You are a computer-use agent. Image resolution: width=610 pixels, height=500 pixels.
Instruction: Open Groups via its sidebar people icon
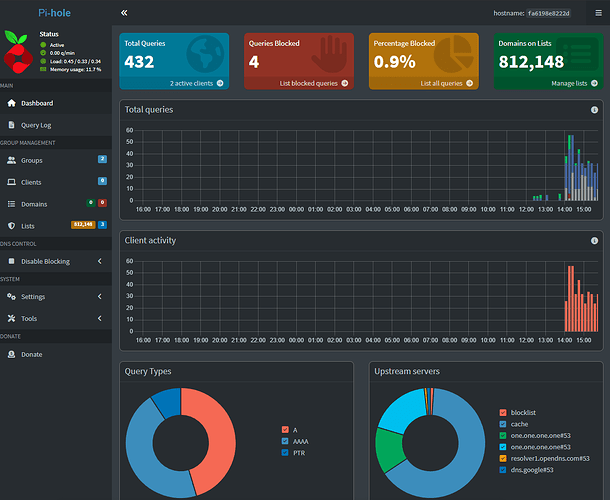tap(11, 160)
